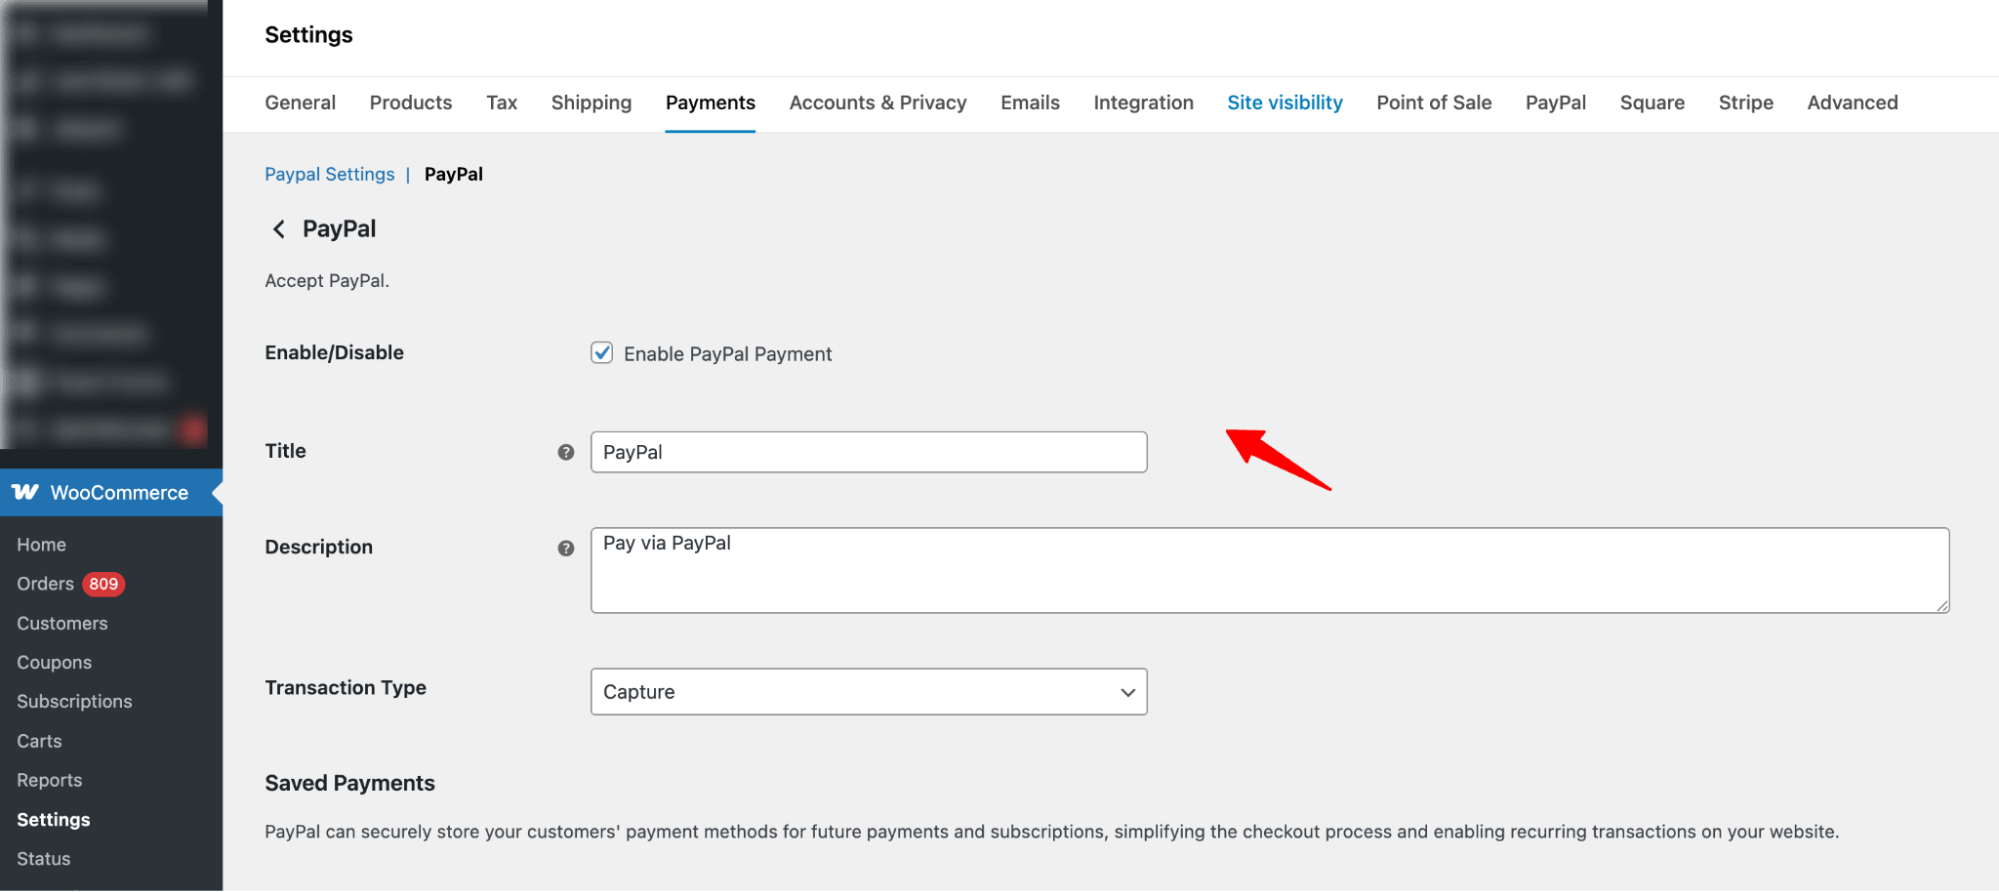Click into the Description text area
Screen dimensions: 1999x892
coord(1270,570)
